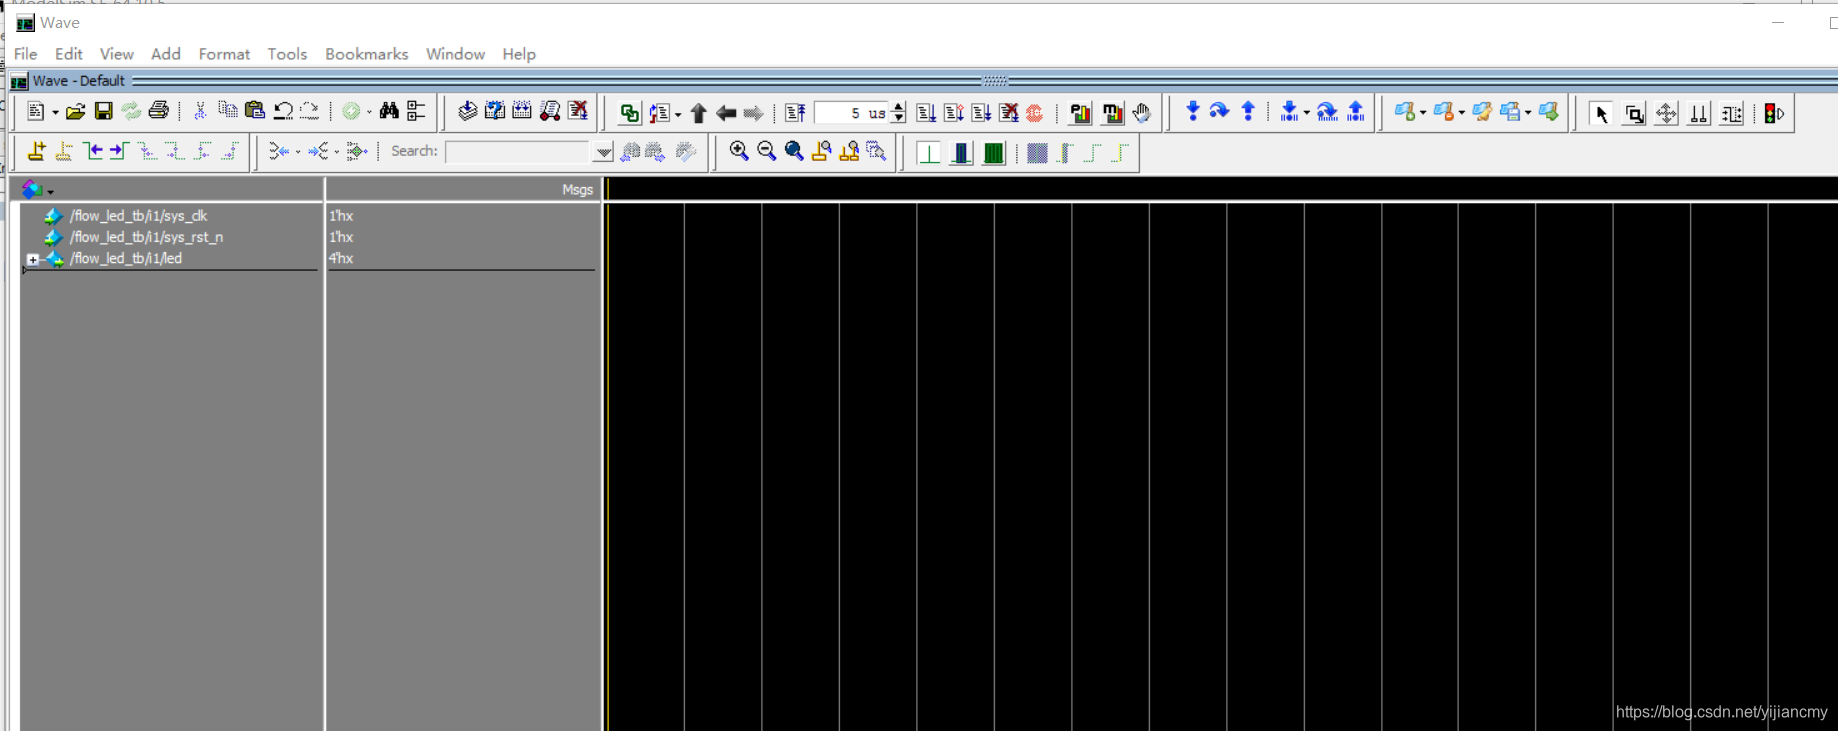Select the Edit Mode tool

coord(1732,114)
